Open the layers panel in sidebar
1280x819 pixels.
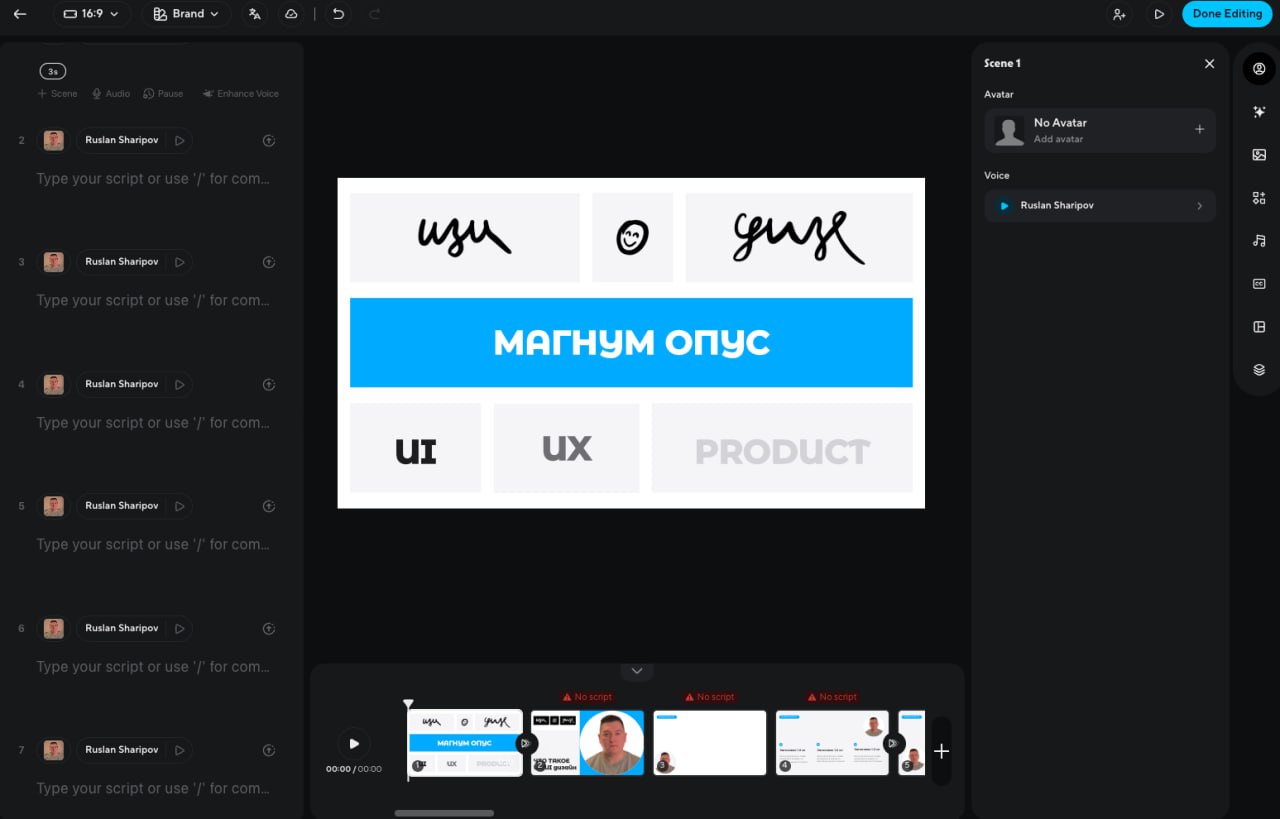point(1259,370)
